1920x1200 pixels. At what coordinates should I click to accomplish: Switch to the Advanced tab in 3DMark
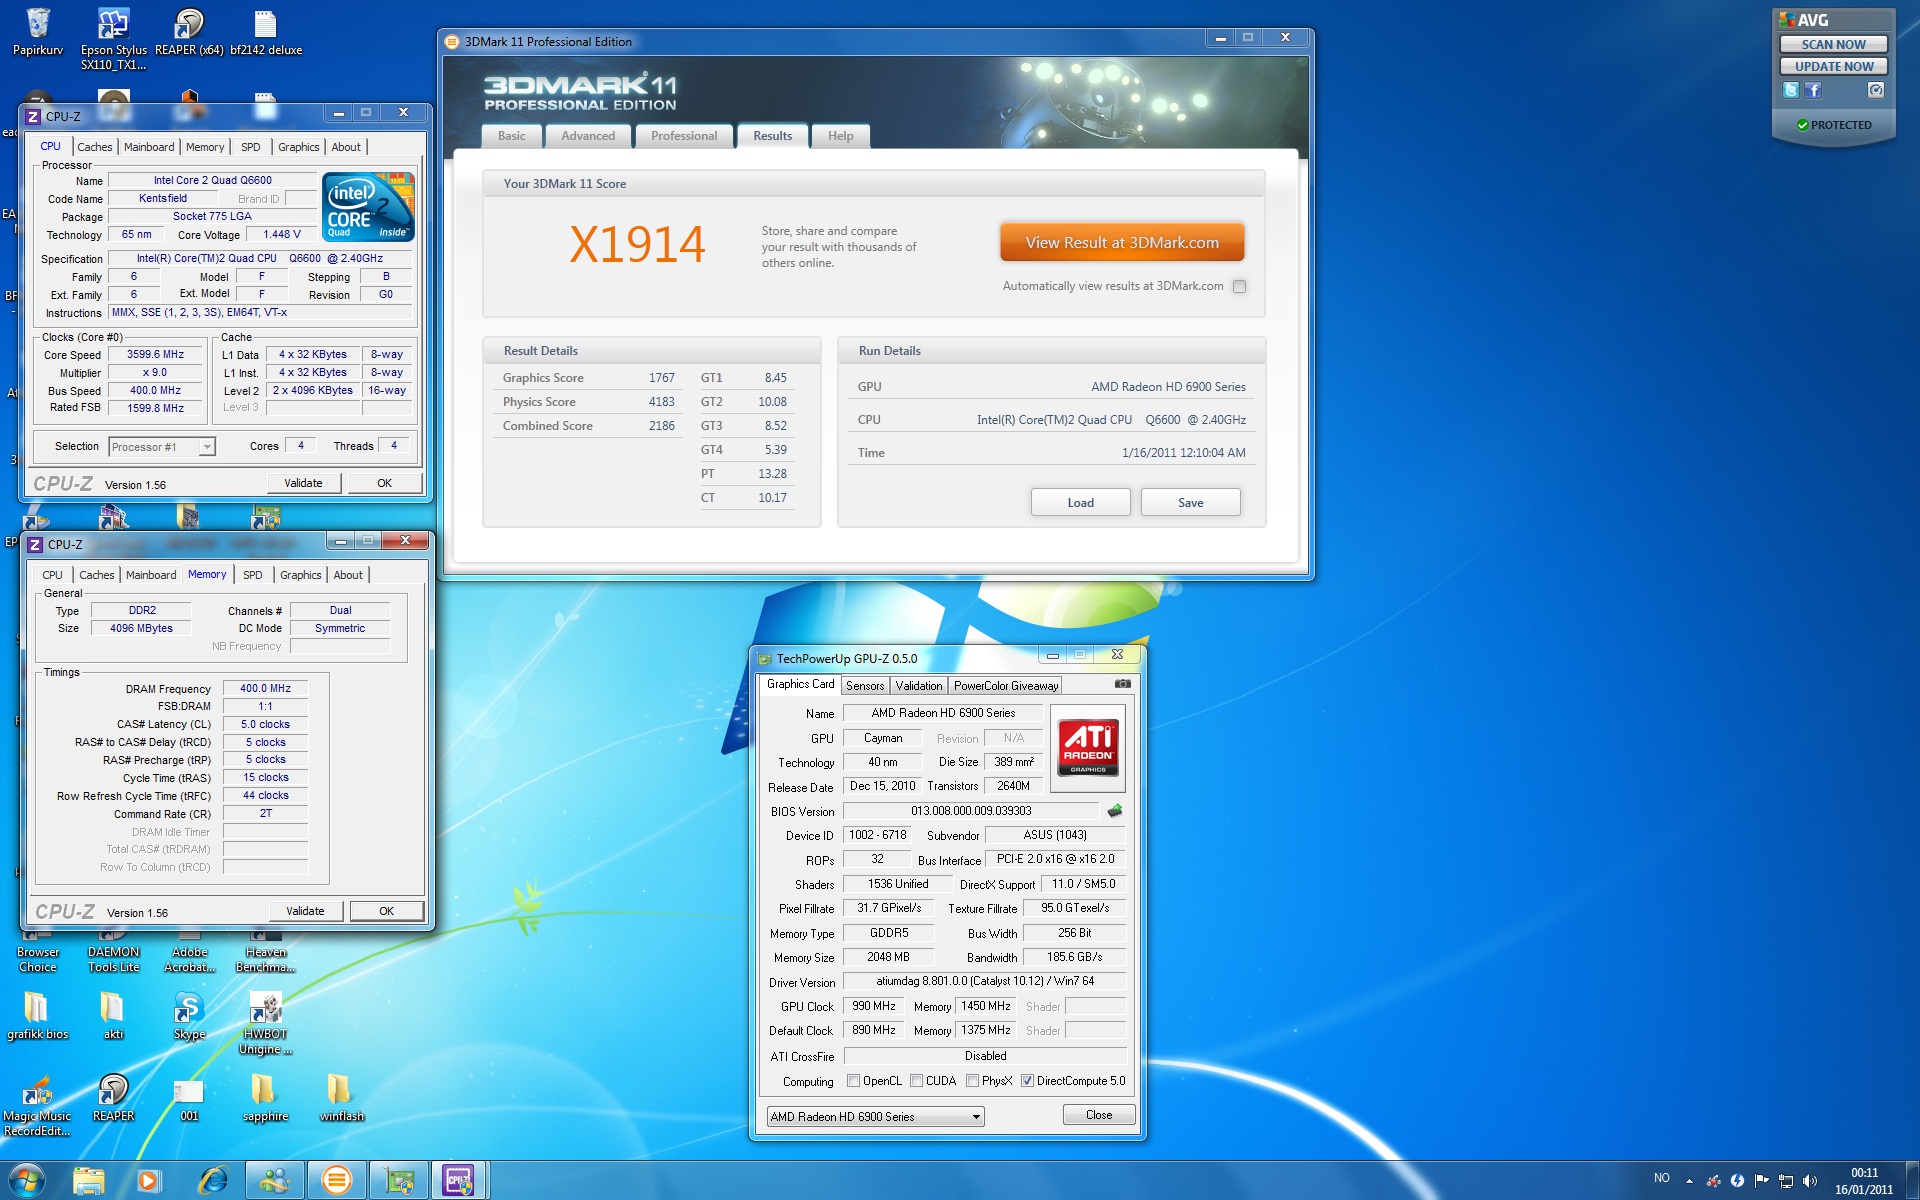click(x=588, y=136)
